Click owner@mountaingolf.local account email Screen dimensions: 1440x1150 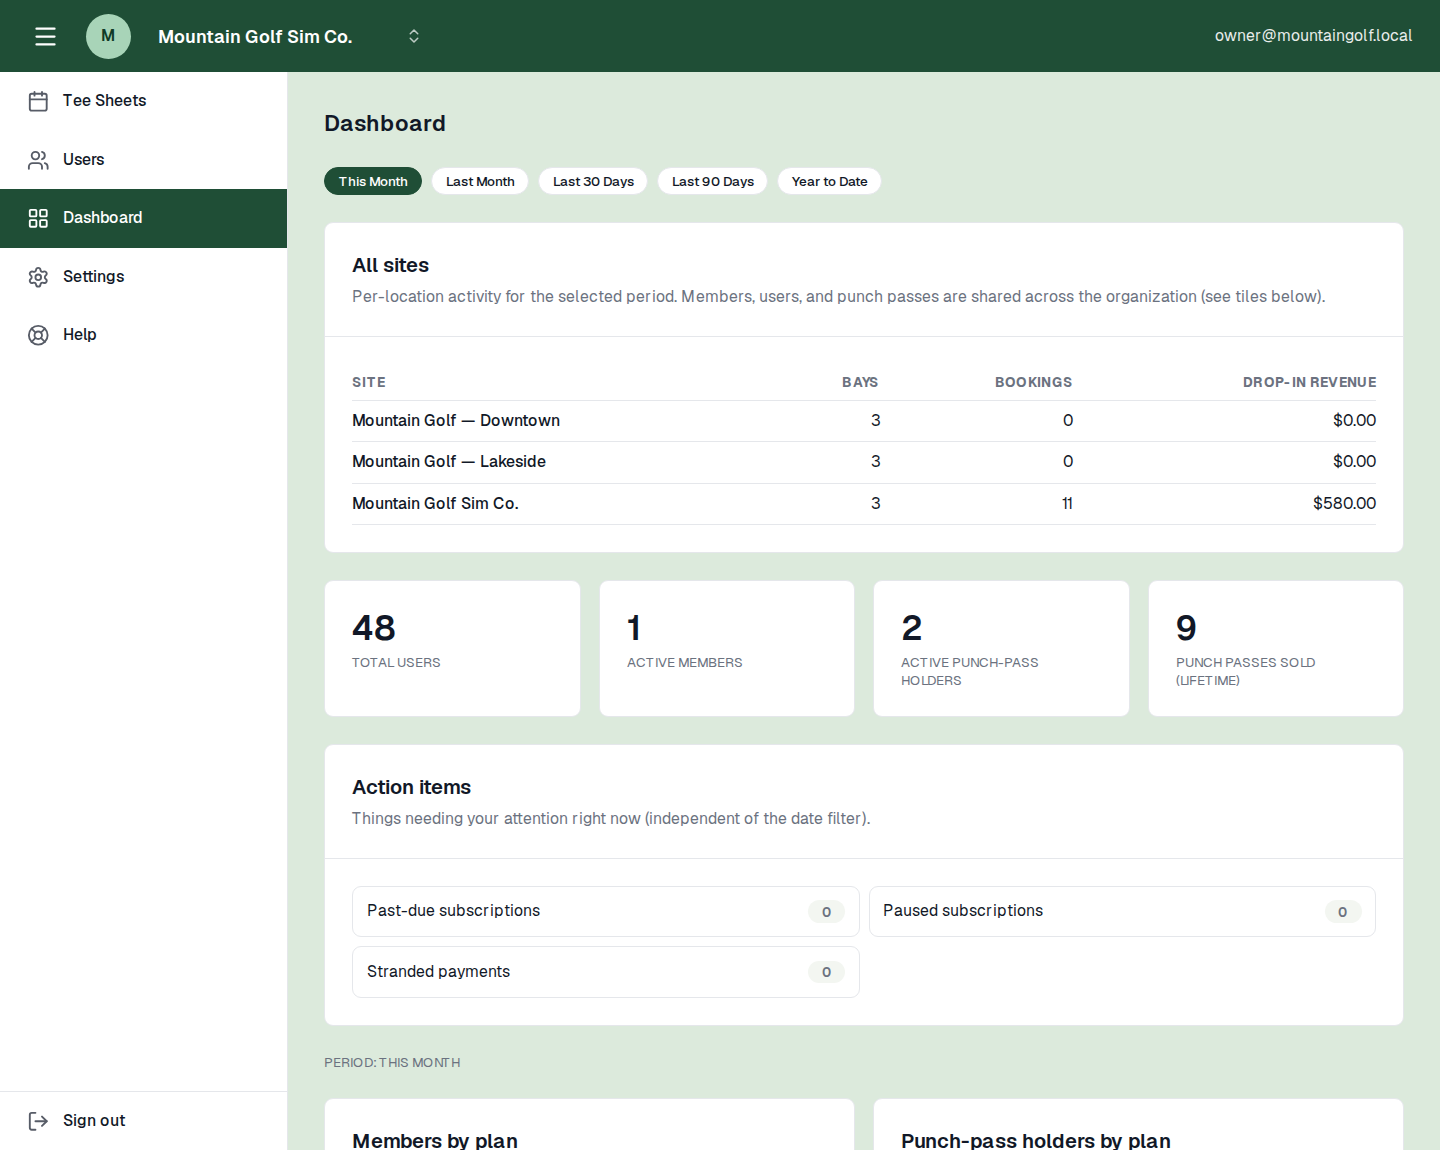pyautogui.click(x=1313, y=36)
